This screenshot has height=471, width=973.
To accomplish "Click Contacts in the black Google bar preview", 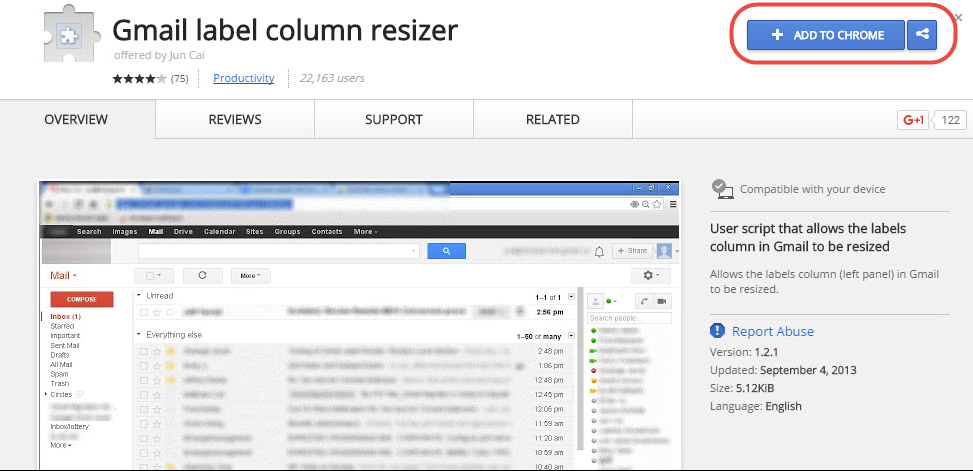I will pyautogui.click(x=327, y=231).
